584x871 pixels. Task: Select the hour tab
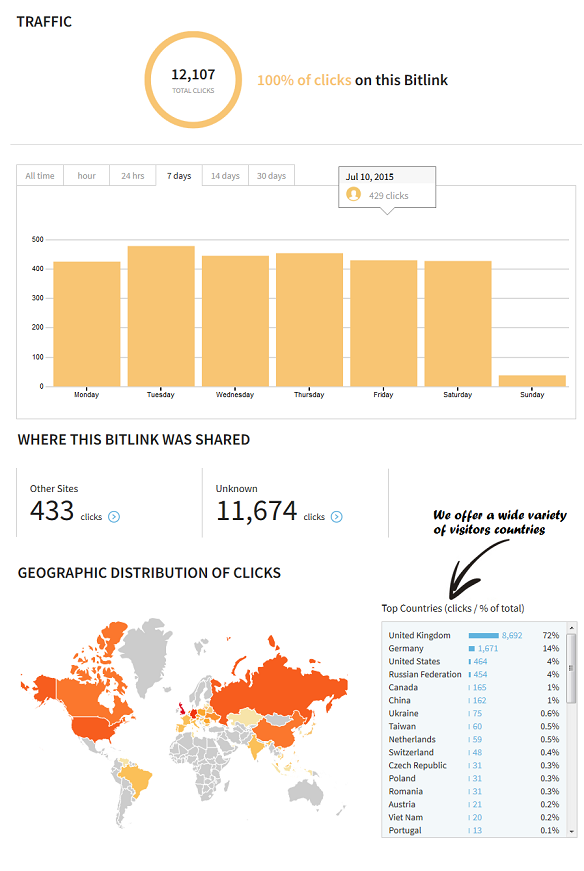(86, 176)
